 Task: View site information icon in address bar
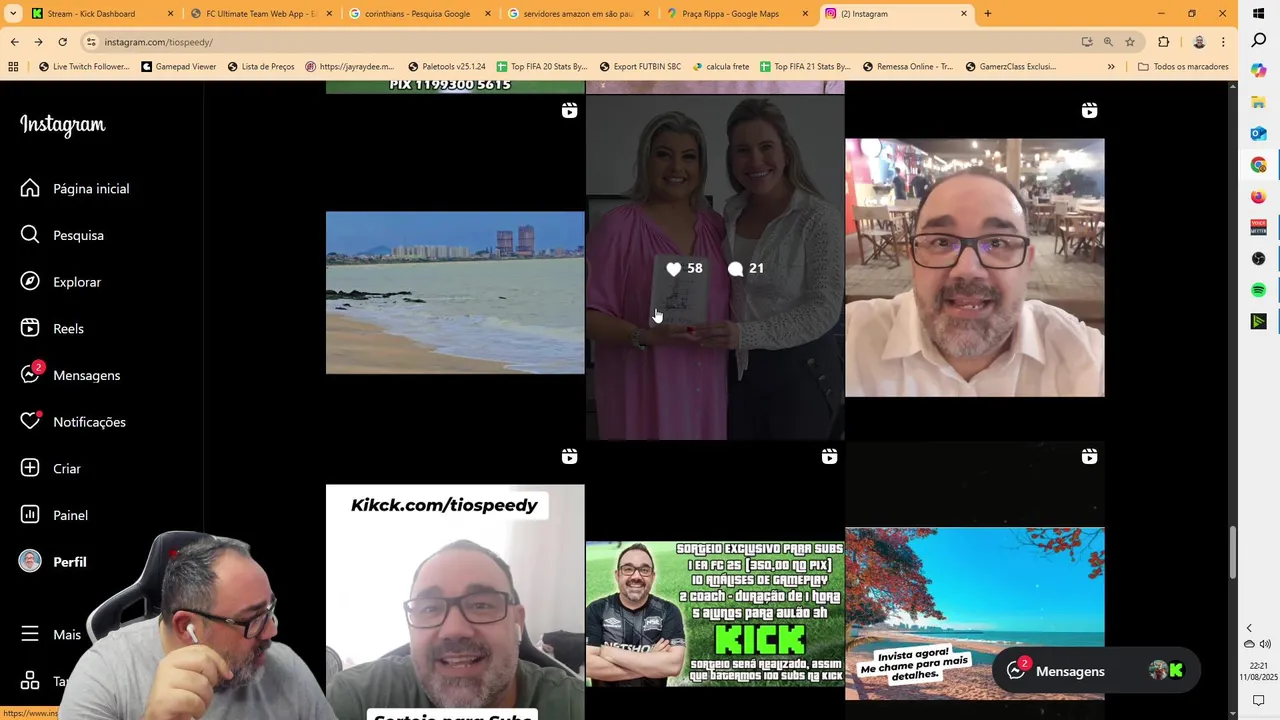91,42
